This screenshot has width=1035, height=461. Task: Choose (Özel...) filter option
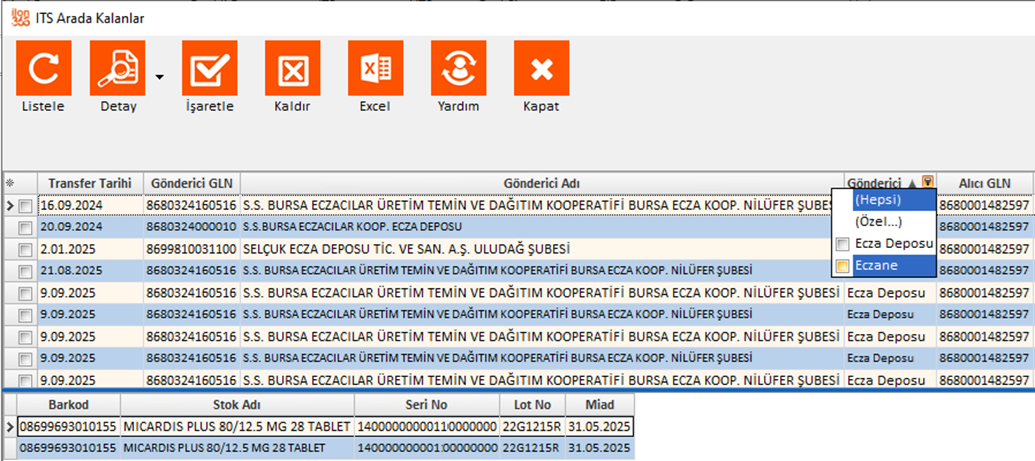click(x=881, y=222)
